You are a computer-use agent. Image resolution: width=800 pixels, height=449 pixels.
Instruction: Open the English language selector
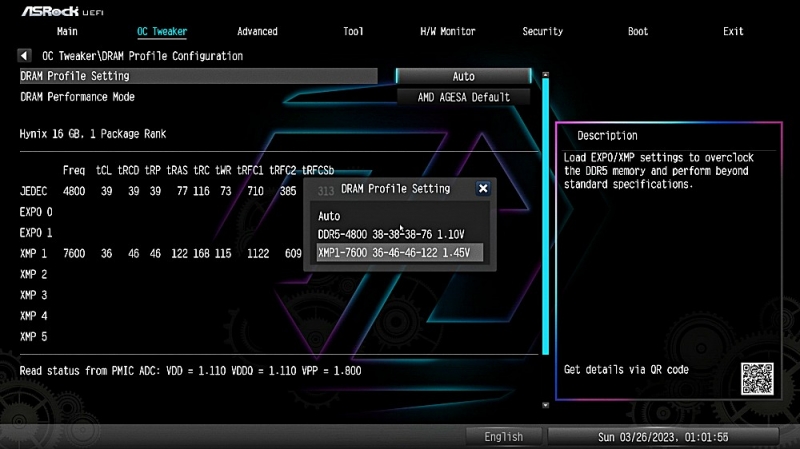[503, 437]
